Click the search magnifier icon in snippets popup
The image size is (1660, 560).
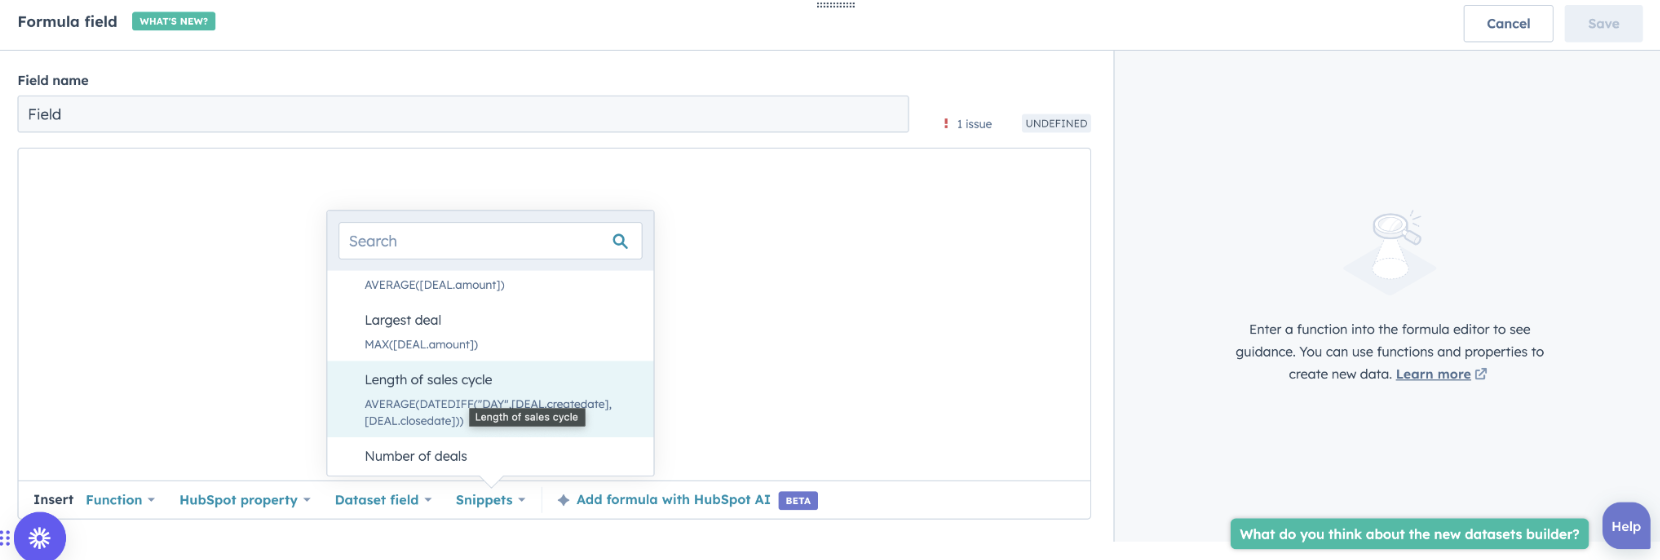point(620,241)
